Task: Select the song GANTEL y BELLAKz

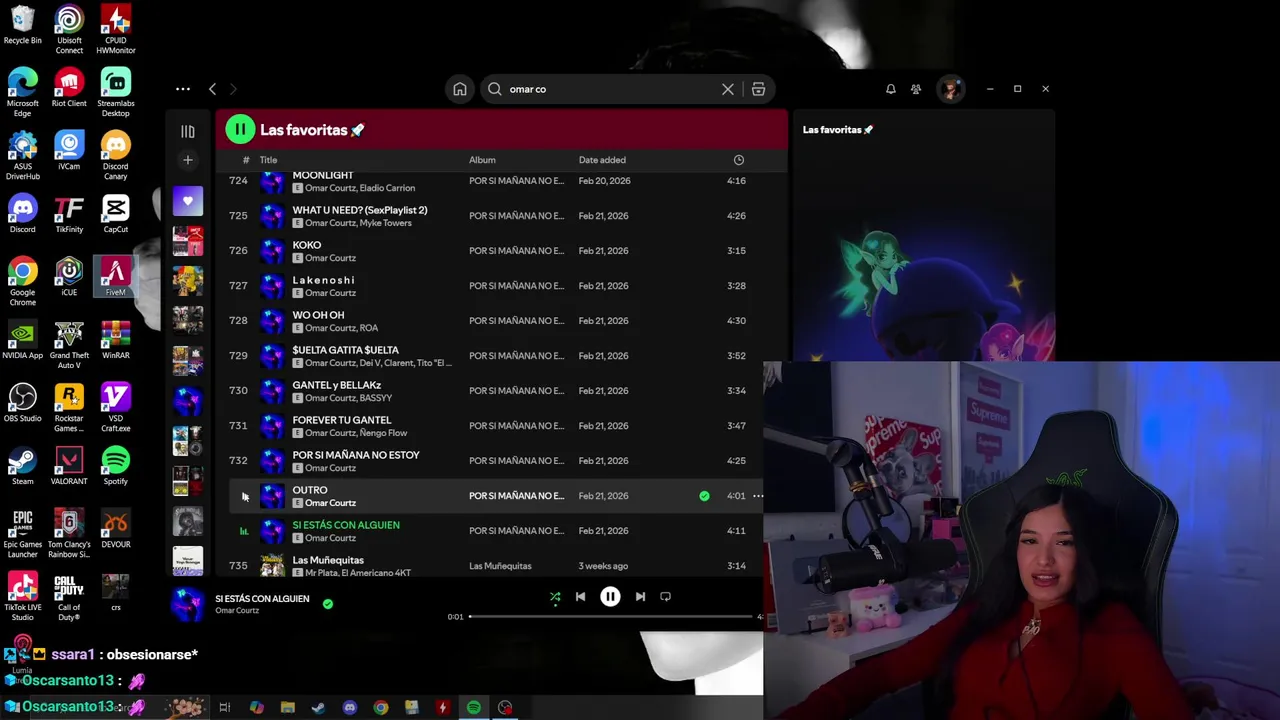Action: click(336, 385)
